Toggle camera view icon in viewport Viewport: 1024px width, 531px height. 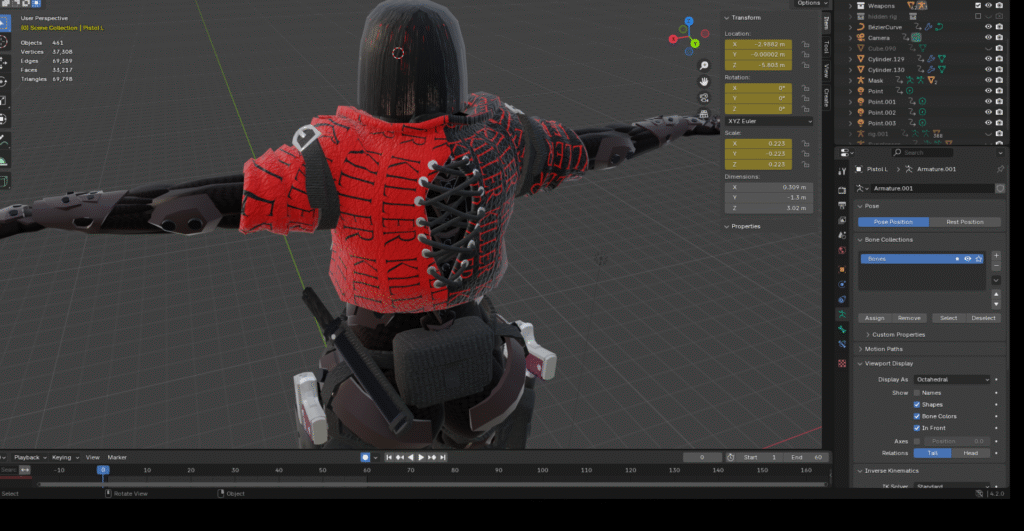(704, 98)
